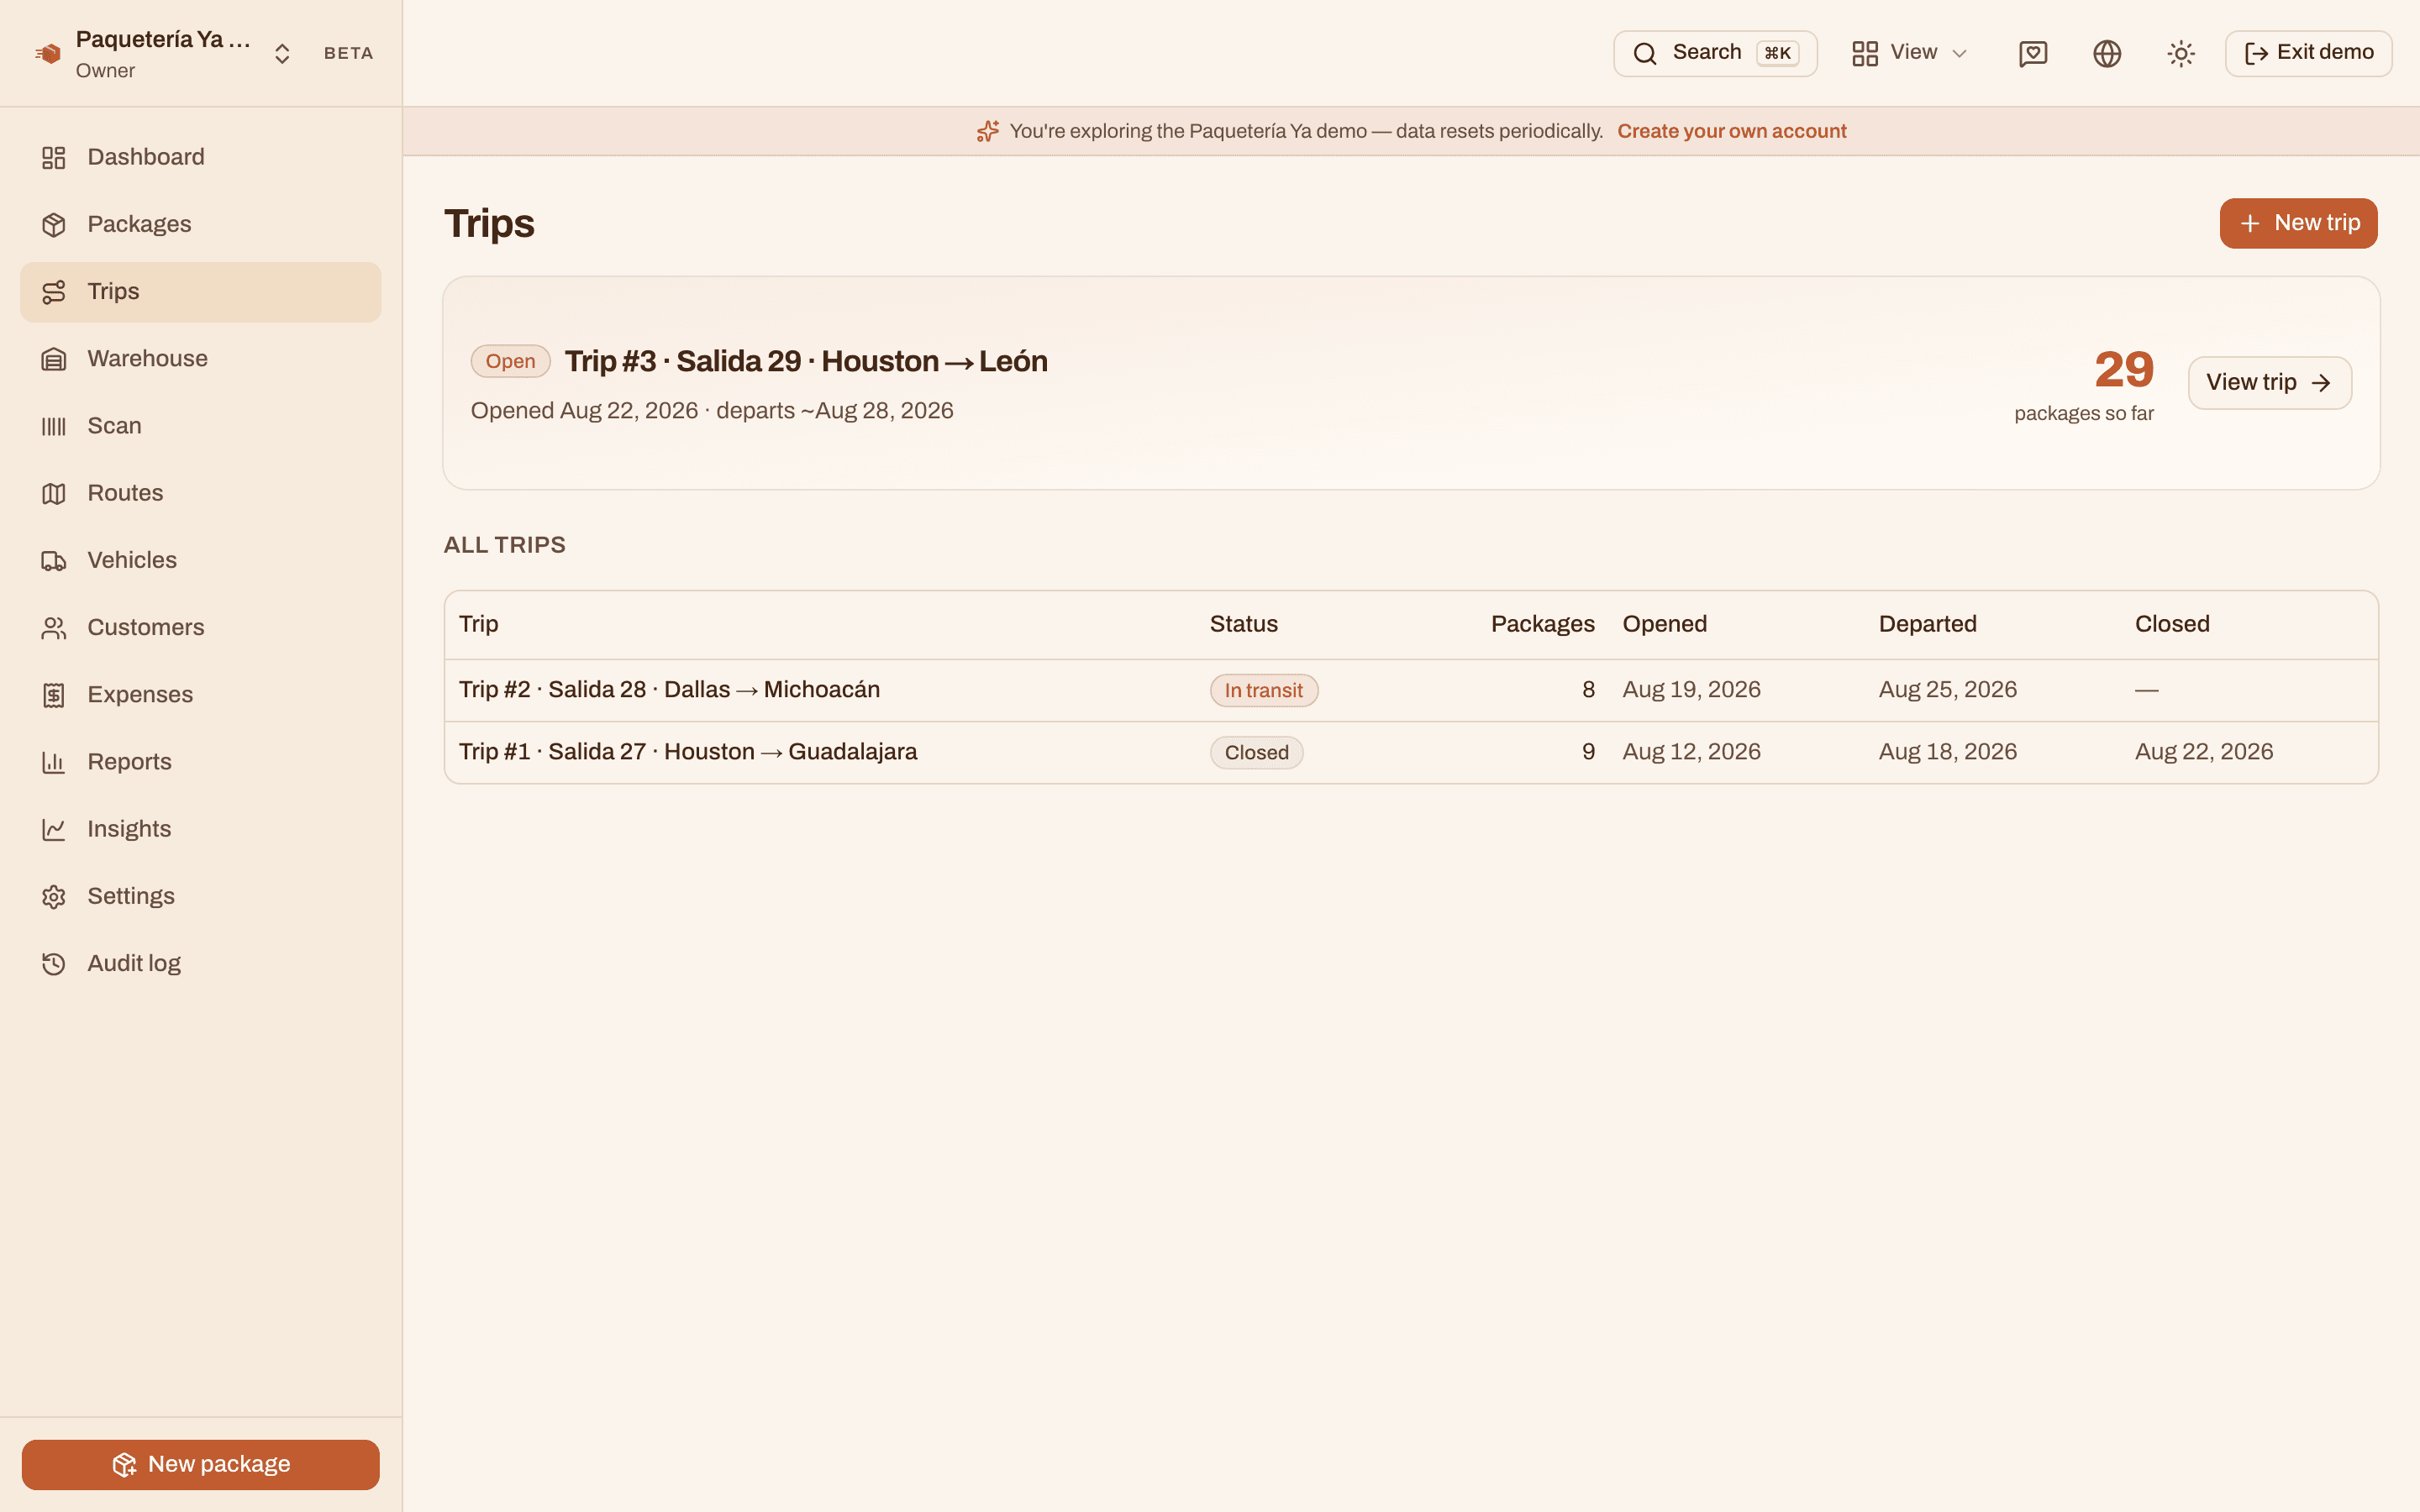Image resolution: width=2420 pixels, height=1512 pixels.
Task: Click the Vehicles truck icon
Action: point(54,561)
